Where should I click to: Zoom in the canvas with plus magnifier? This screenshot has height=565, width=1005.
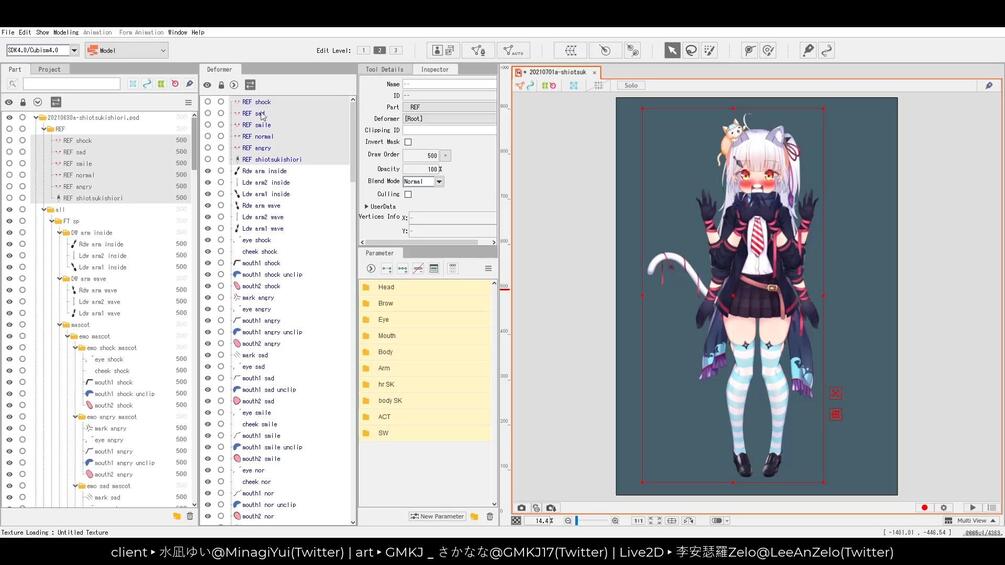point(615,521)
